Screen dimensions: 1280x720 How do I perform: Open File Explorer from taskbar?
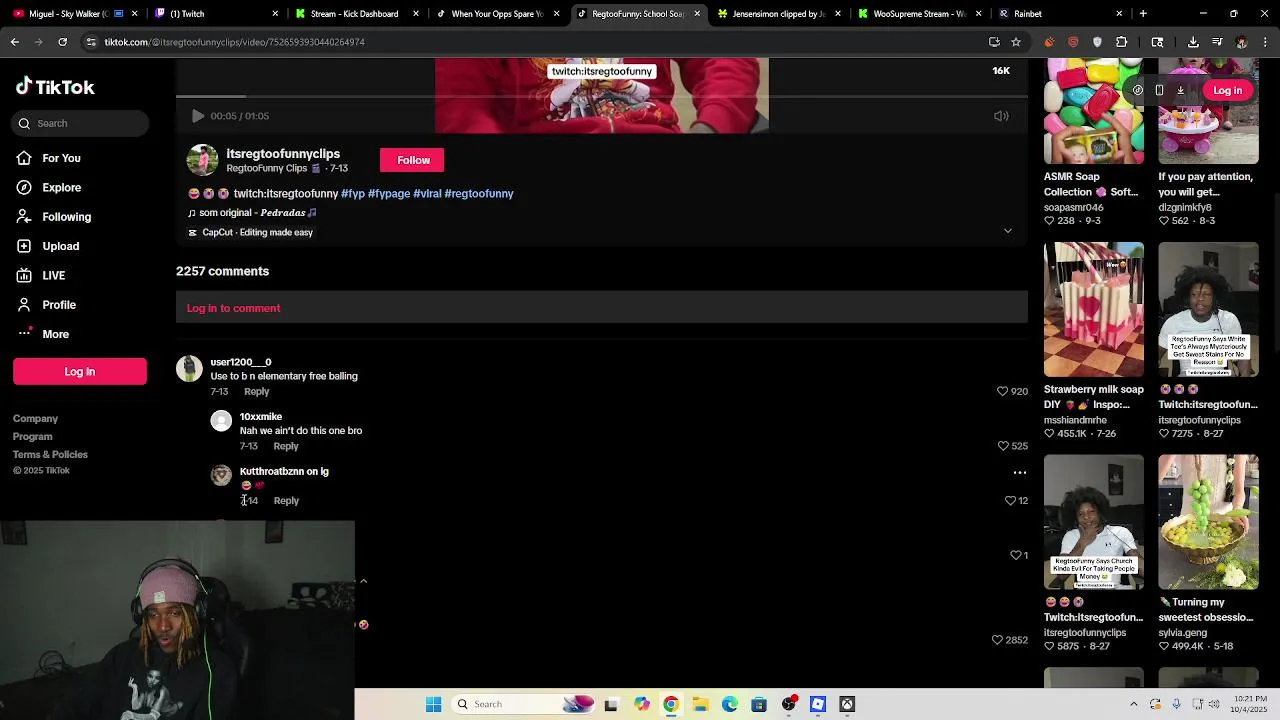(700, 704)
